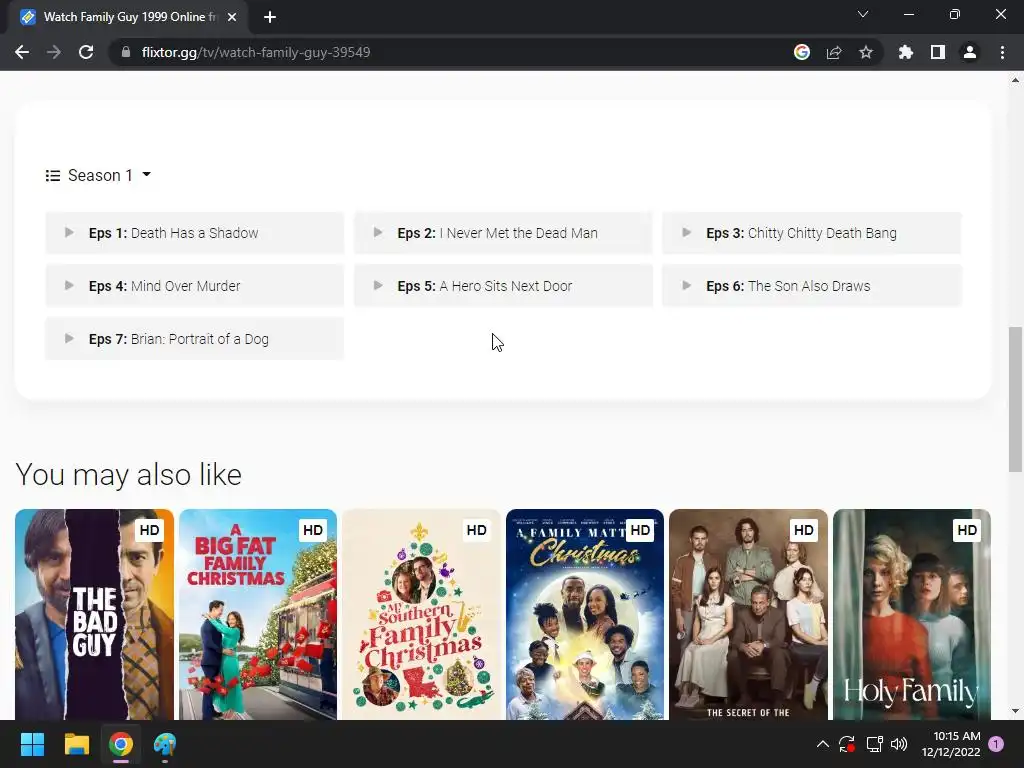The image size is (1024, 768).
Task: Open A Family Matters Christmas poster
Action: (x=585, y=615)
